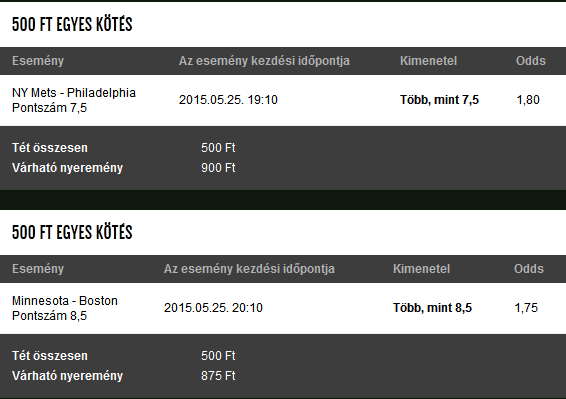566x399 pixels.
Task: Click 'Kimenetel' header in first bet slip
Action: click(x=428, y=61)
